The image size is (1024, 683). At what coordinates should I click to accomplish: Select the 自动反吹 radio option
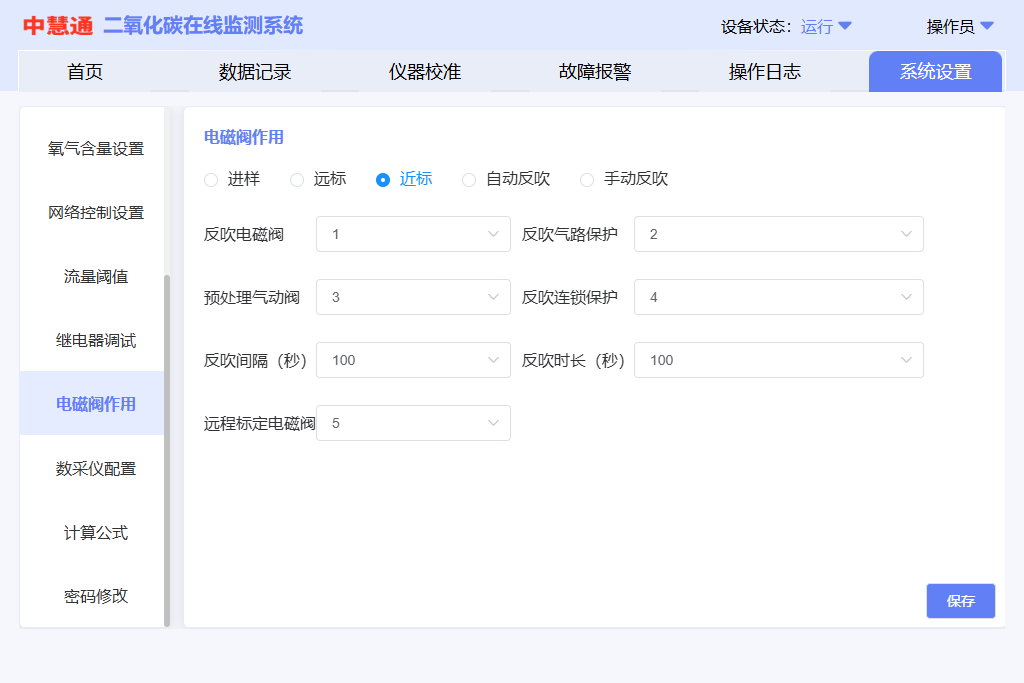click(x=469, y=180)
